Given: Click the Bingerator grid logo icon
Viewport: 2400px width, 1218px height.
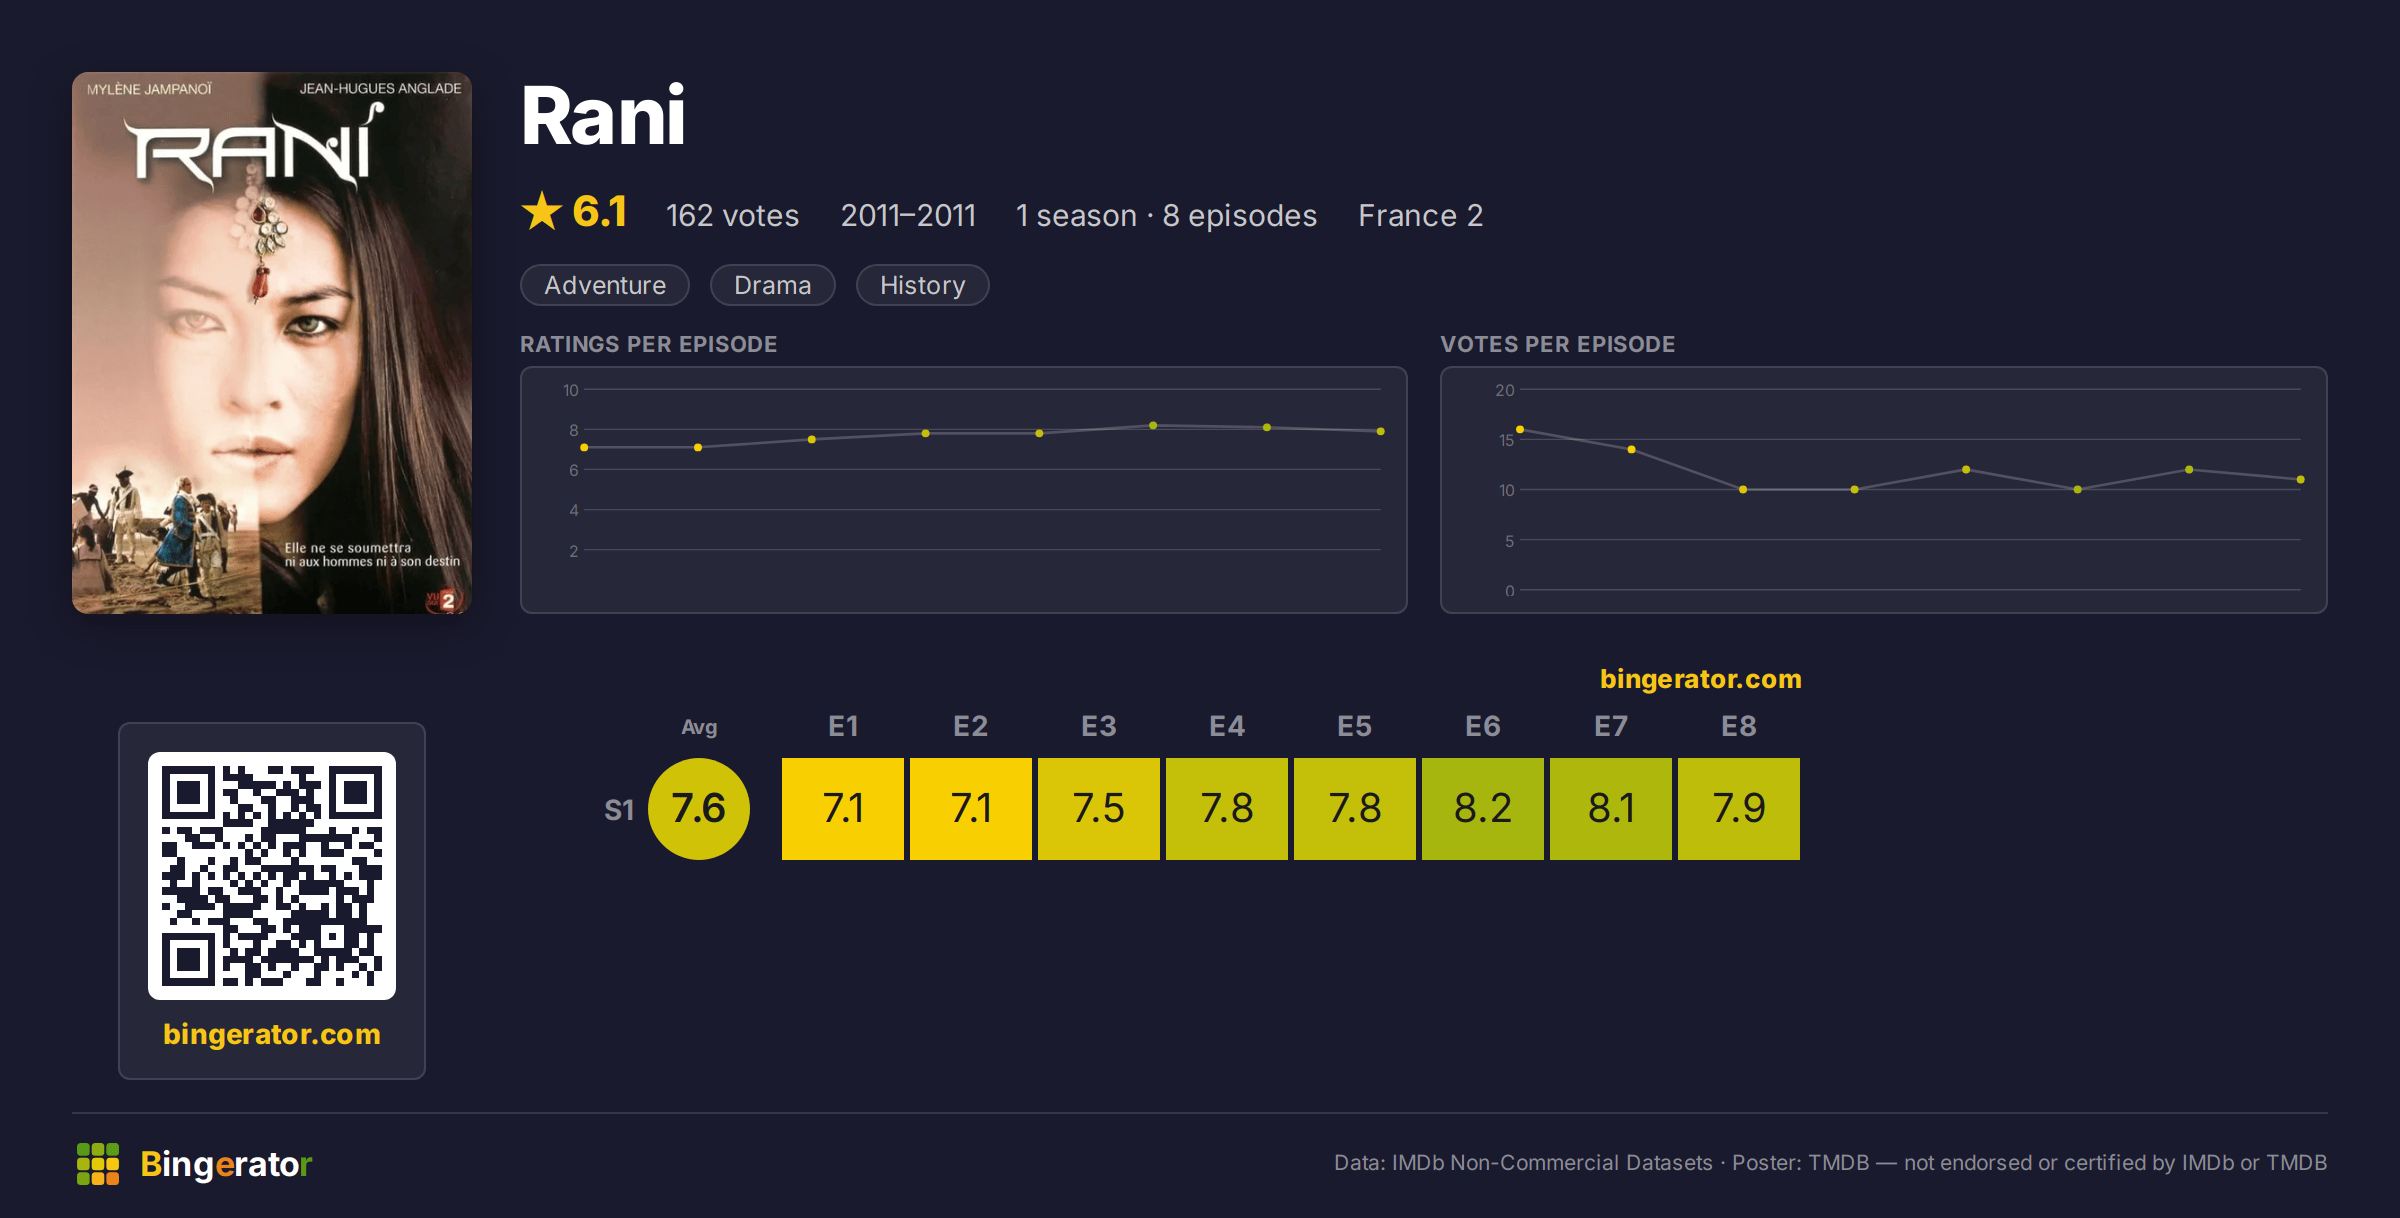Looking at the screenshot, I should (98, 1164).
